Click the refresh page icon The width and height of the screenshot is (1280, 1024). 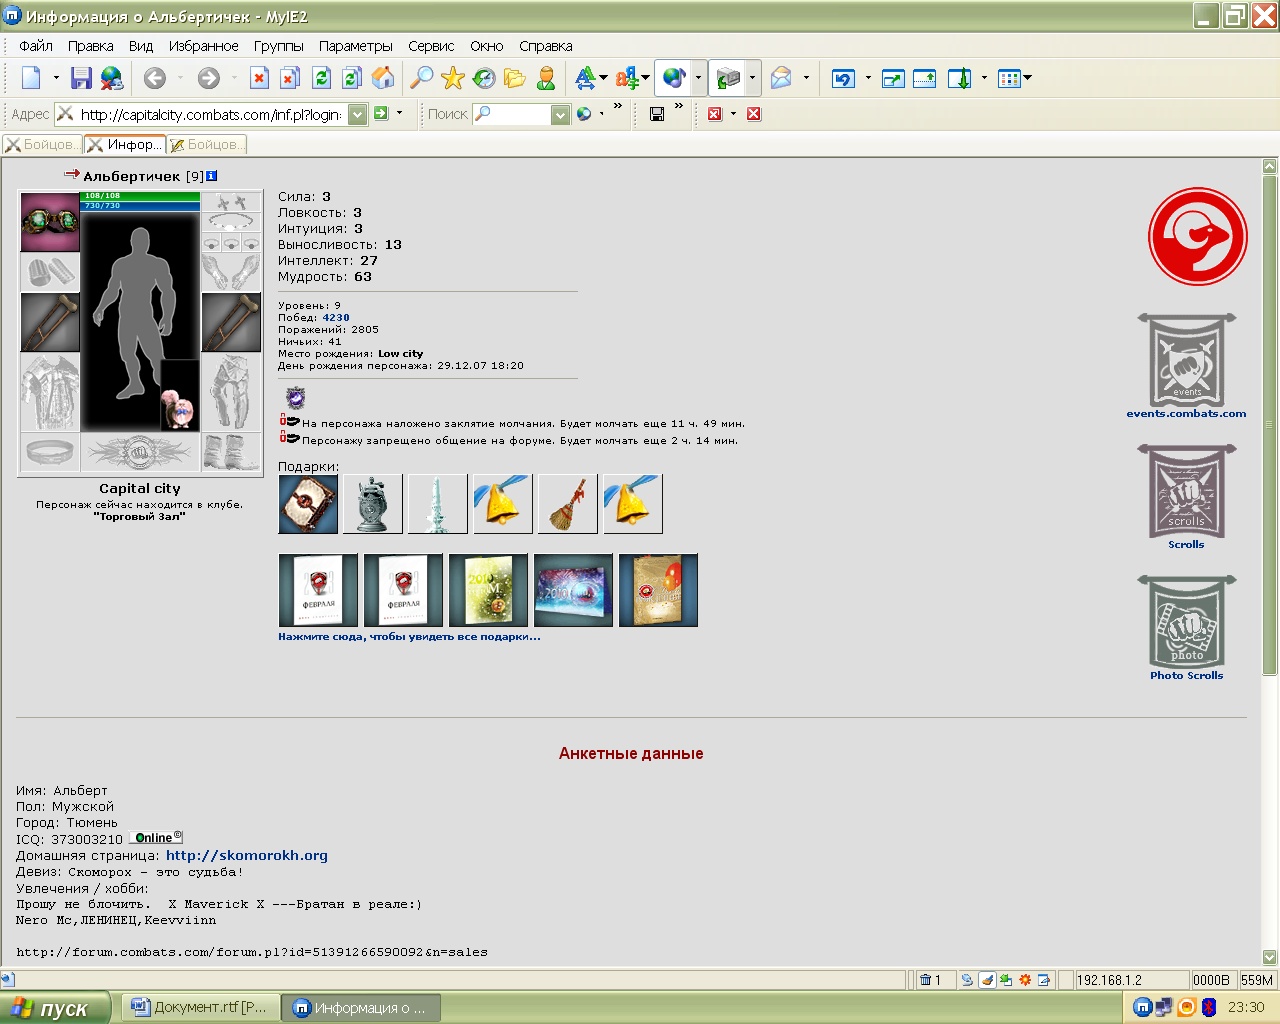coord(321,78)
